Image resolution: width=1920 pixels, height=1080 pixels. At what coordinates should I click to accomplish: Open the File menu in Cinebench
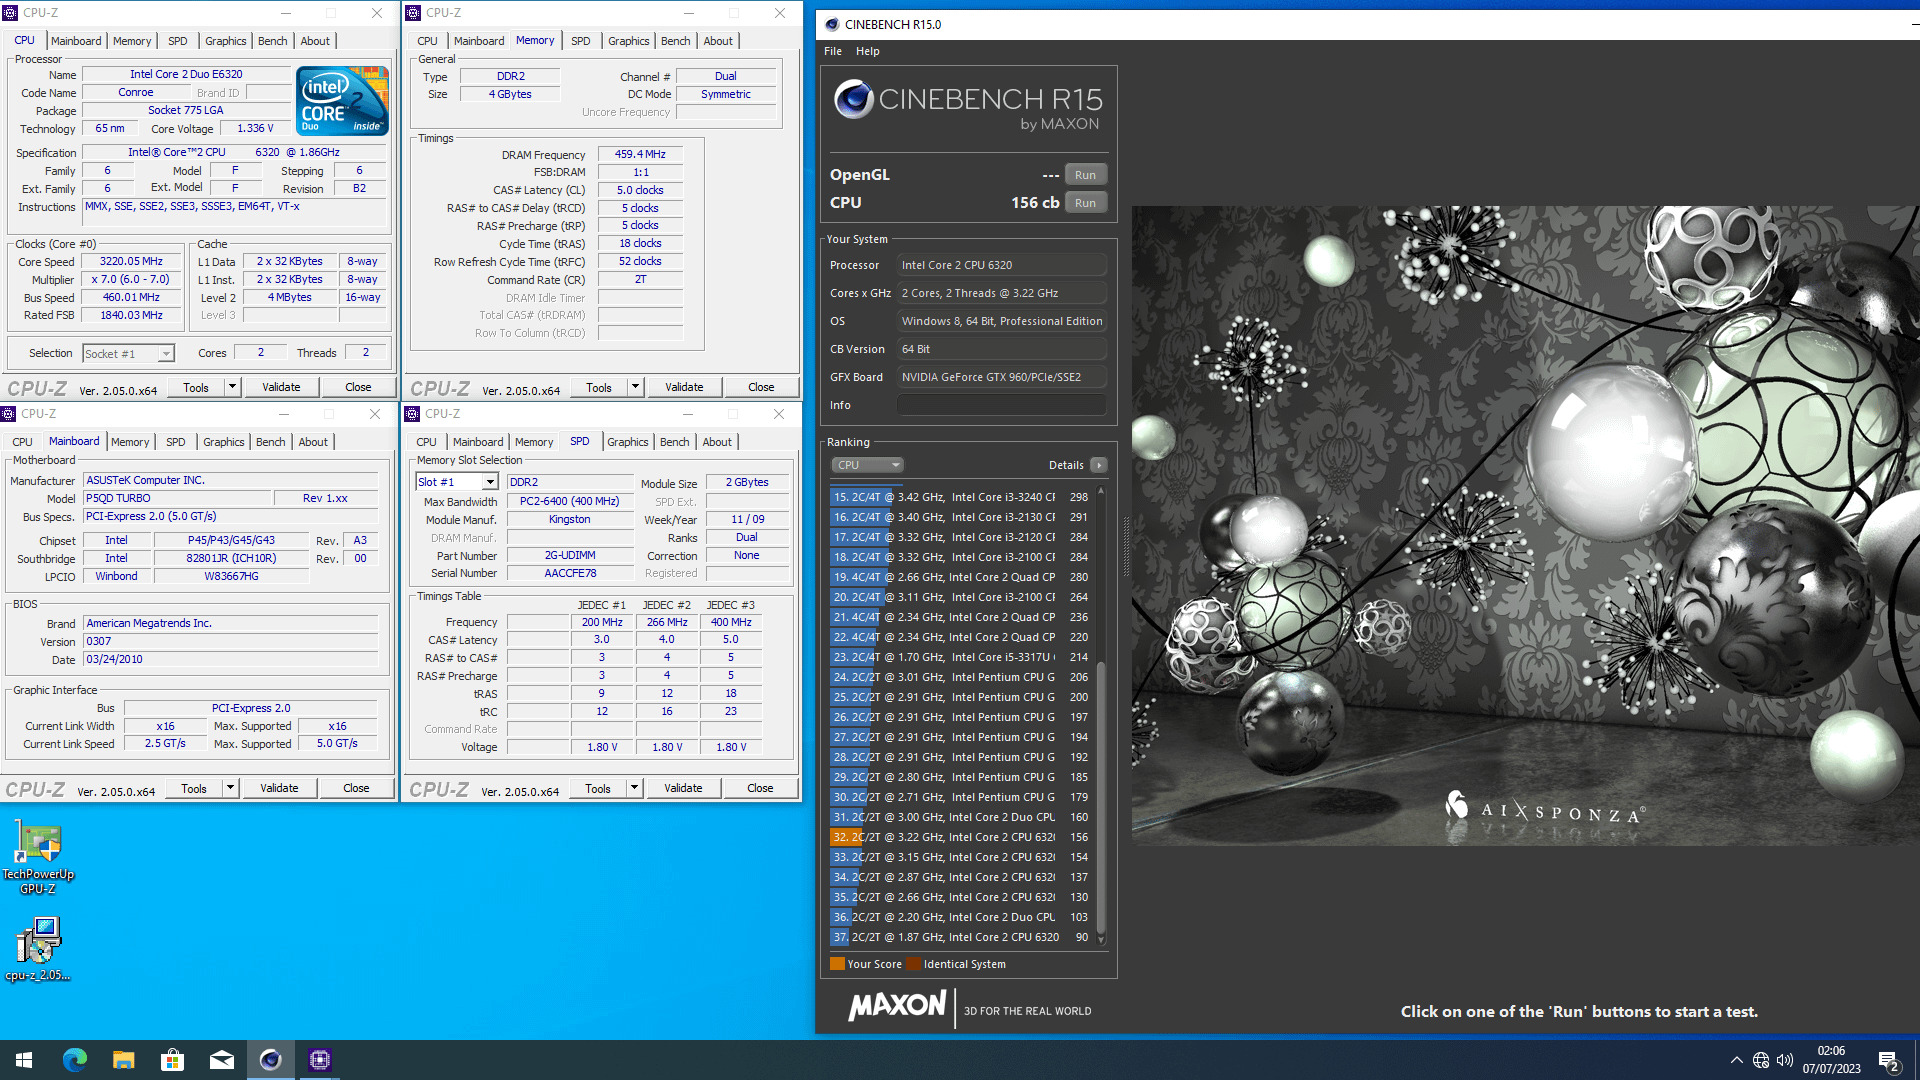(833, 51)
